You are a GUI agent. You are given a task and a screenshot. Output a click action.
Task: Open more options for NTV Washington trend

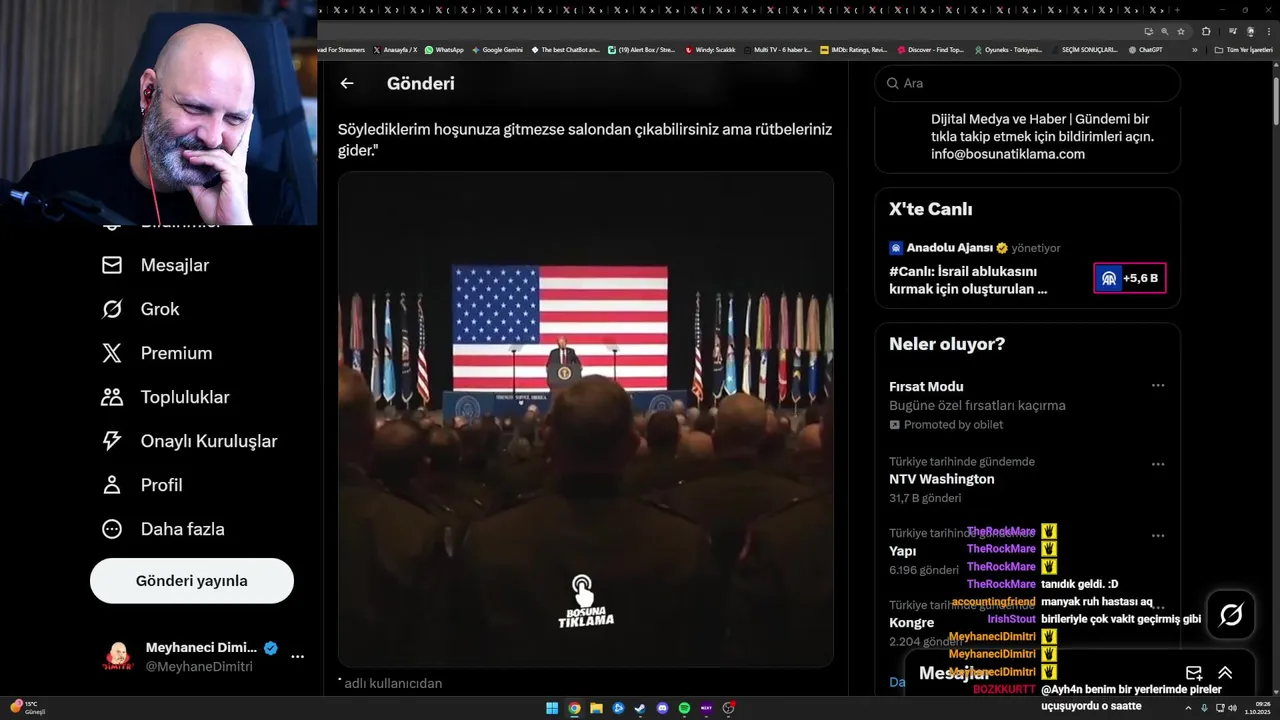1157,465
